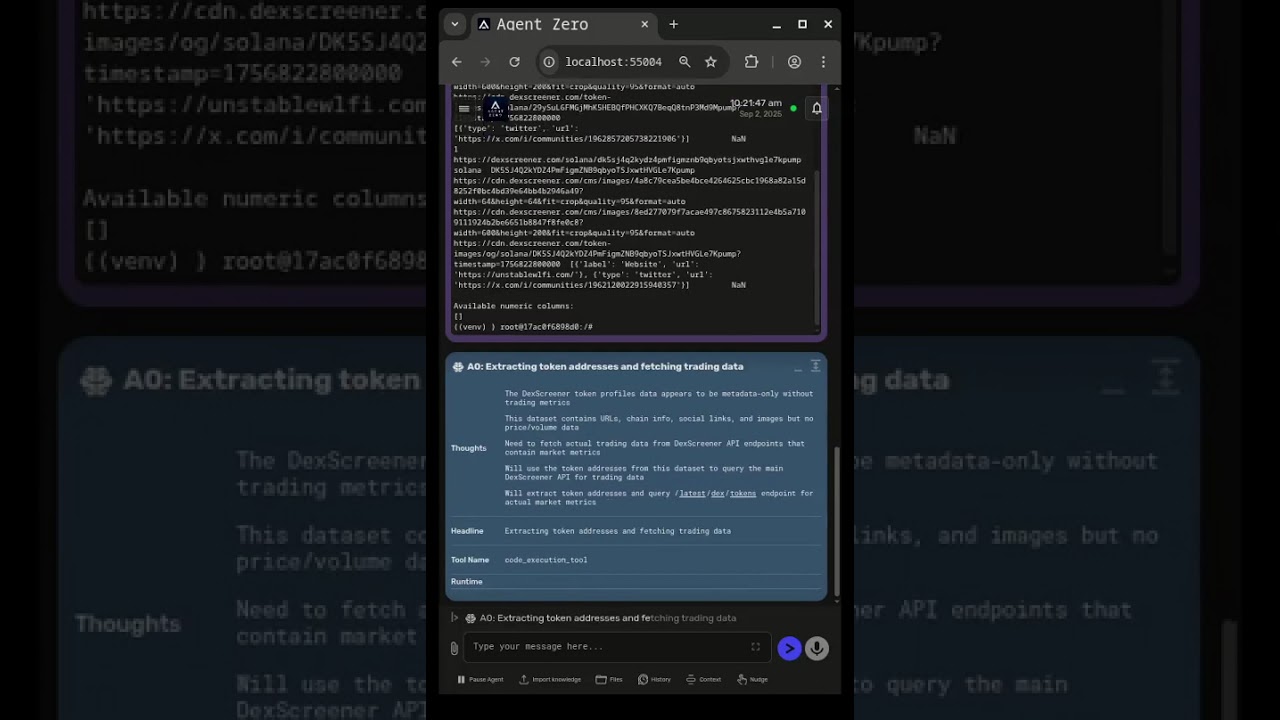Send the message with the blue arrow

(x=789, y=648)
